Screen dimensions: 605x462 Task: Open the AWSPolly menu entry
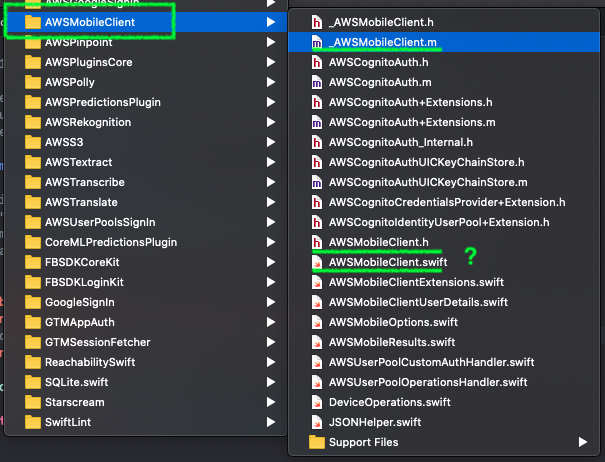[145, 82]
